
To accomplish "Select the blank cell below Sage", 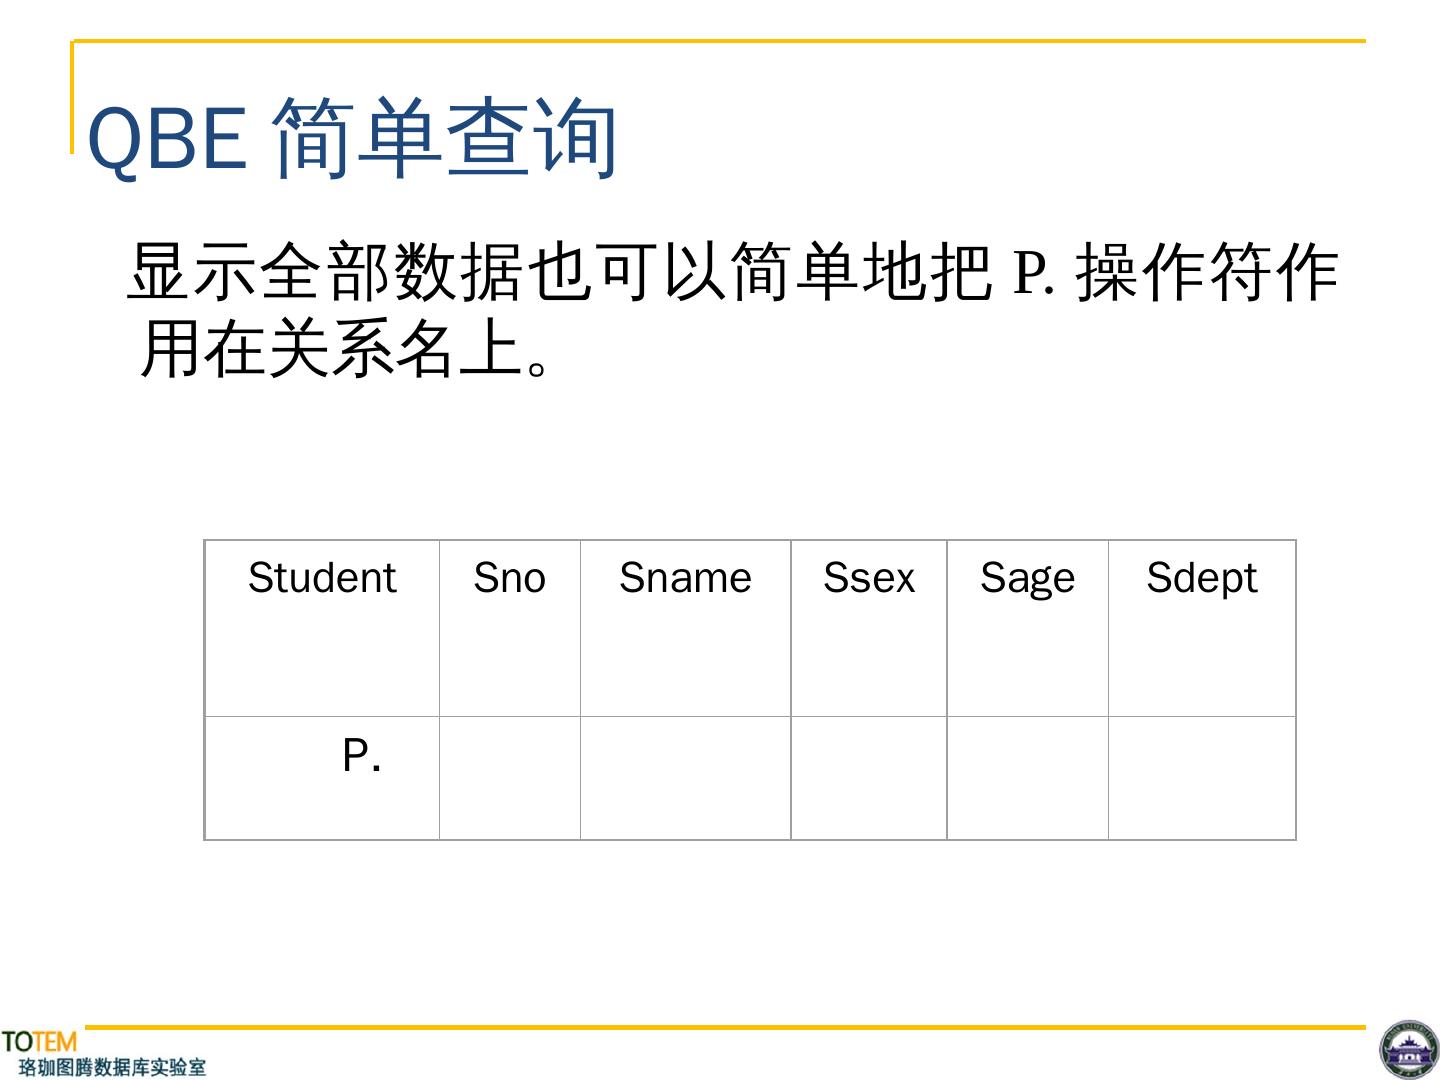I will (1027, 778).
